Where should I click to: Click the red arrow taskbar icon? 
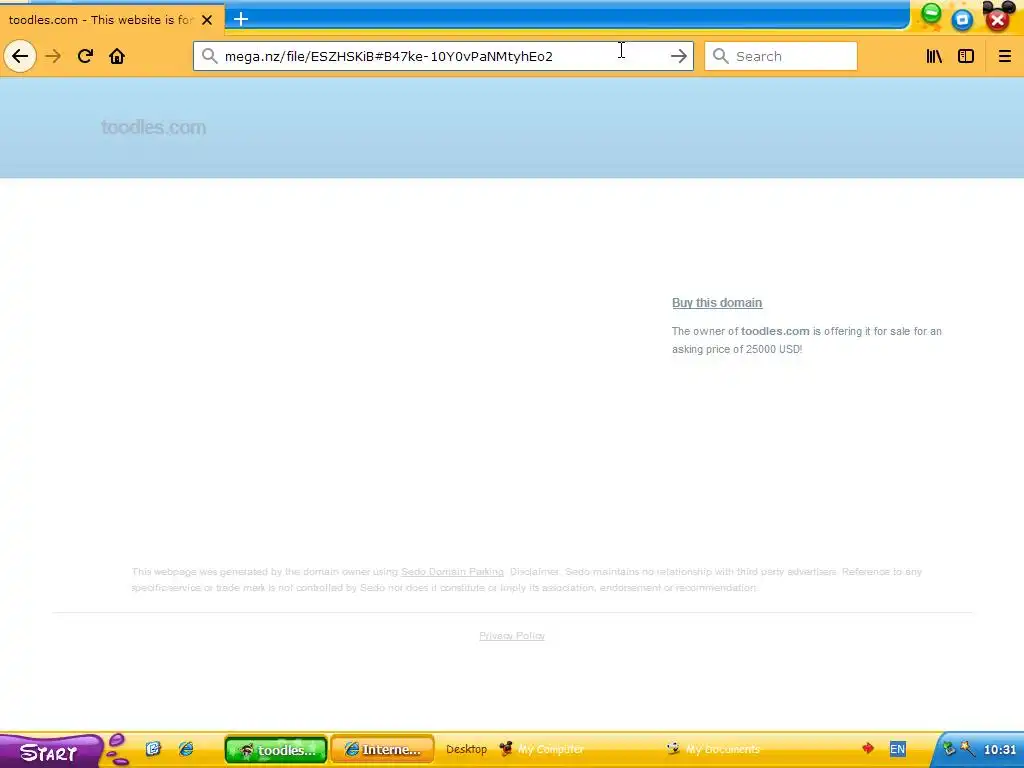click(x=868, y=748)
